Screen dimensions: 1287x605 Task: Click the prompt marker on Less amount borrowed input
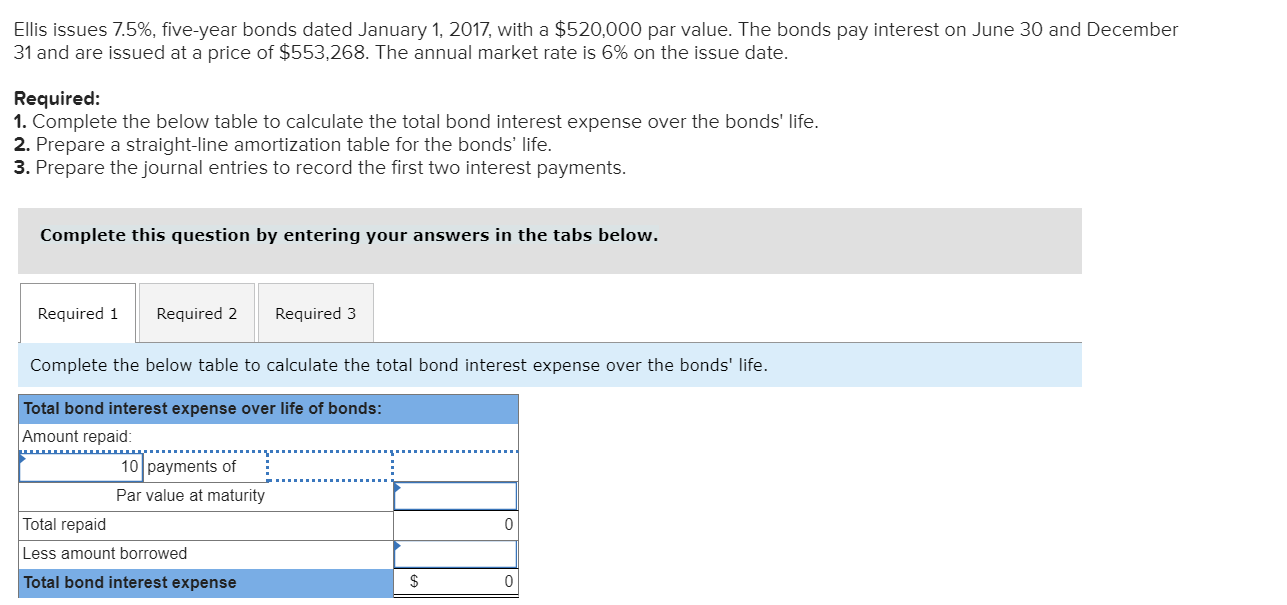[399, 547]
